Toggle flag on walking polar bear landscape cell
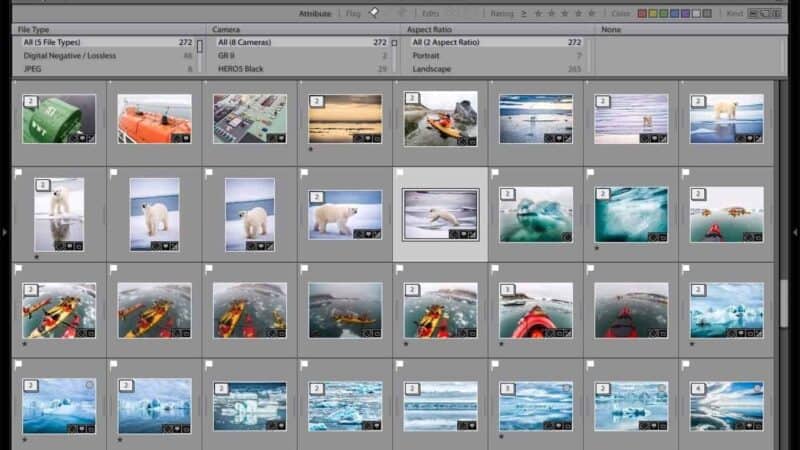This screenshot has height=450, width=800. click(x=305, y=173)
